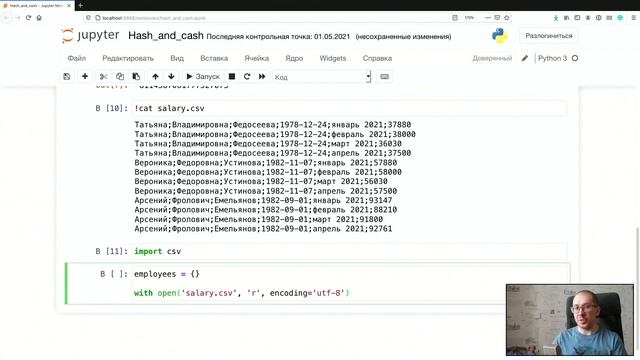Restart the kernel circular arrow icon
Image resolution: width=640 pixels, height=360 pixels.
point(247,76)
